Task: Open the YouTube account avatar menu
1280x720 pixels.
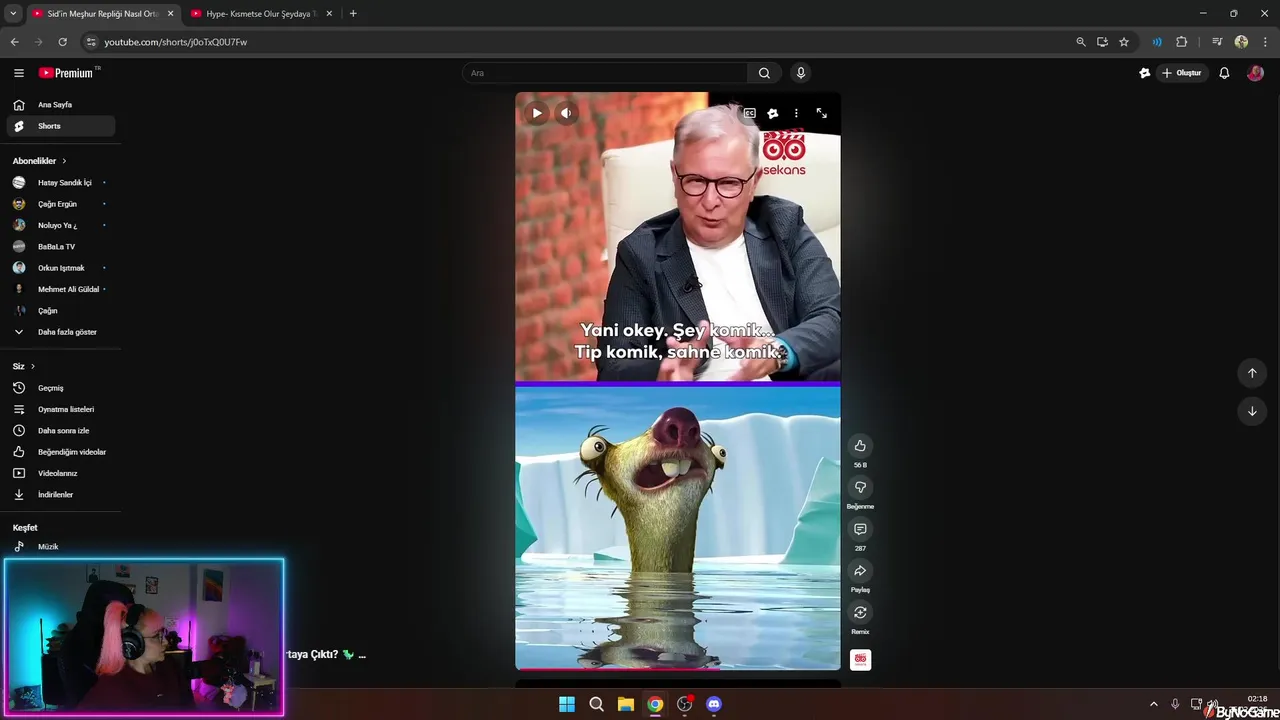Action: click(x=1255, y=73)
